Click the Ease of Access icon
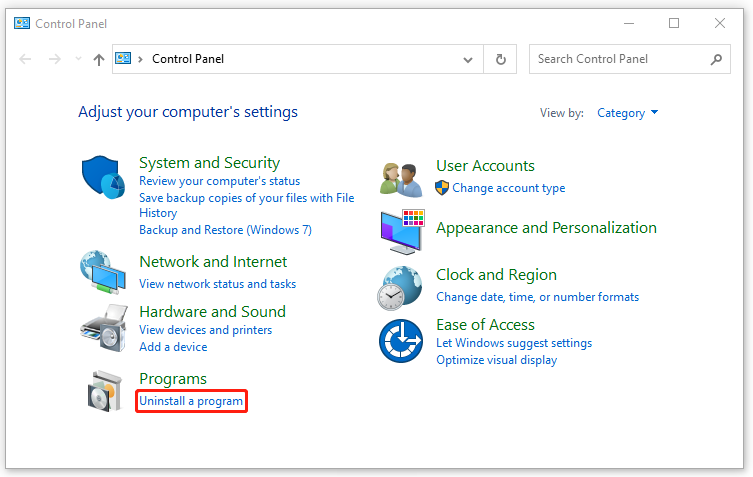 [401, 341]
